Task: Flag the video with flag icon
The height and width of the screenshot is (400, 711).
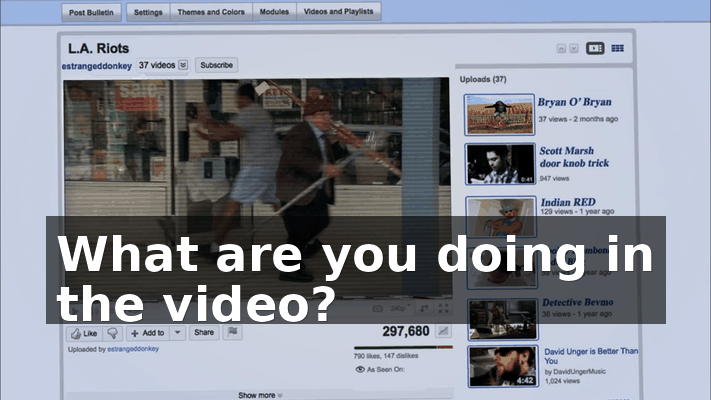Action: click(x=233, y=332)
